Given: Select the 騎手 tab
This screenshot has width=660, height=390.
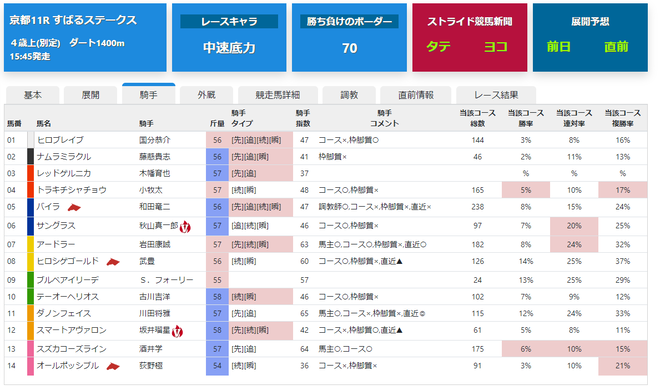Looking at the screenshot, I should click(x=149, y=94).
